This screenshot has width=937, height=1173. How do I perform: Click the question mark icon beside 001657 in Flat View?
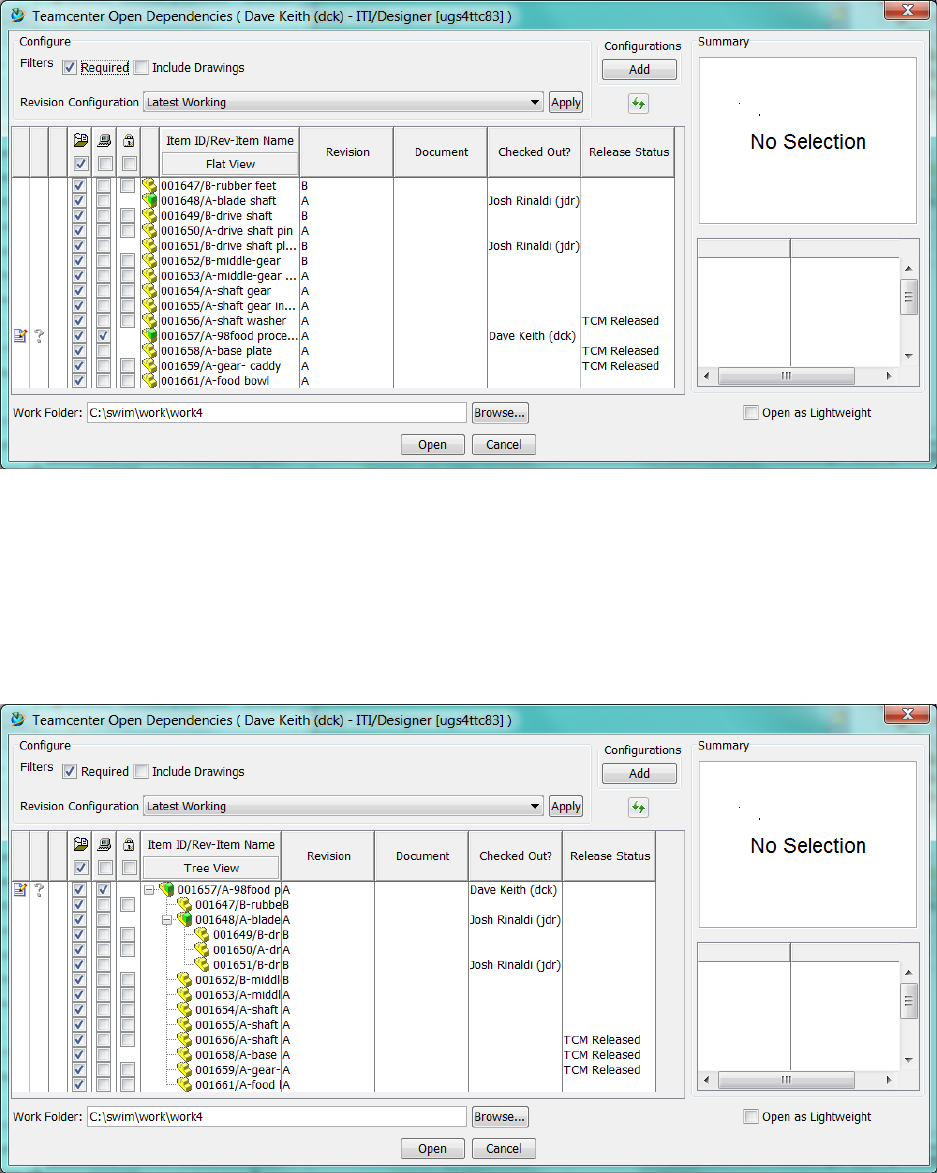(39, 336)
